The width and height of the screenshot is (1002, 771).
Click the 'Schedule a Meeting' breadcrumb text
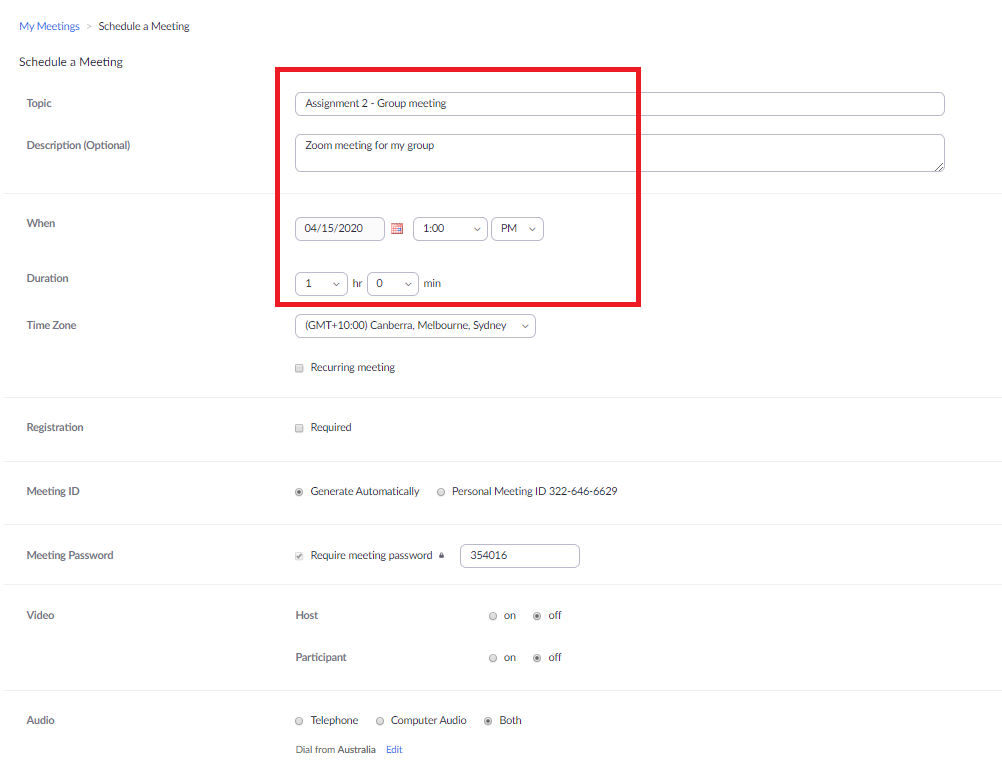[144, 26]
